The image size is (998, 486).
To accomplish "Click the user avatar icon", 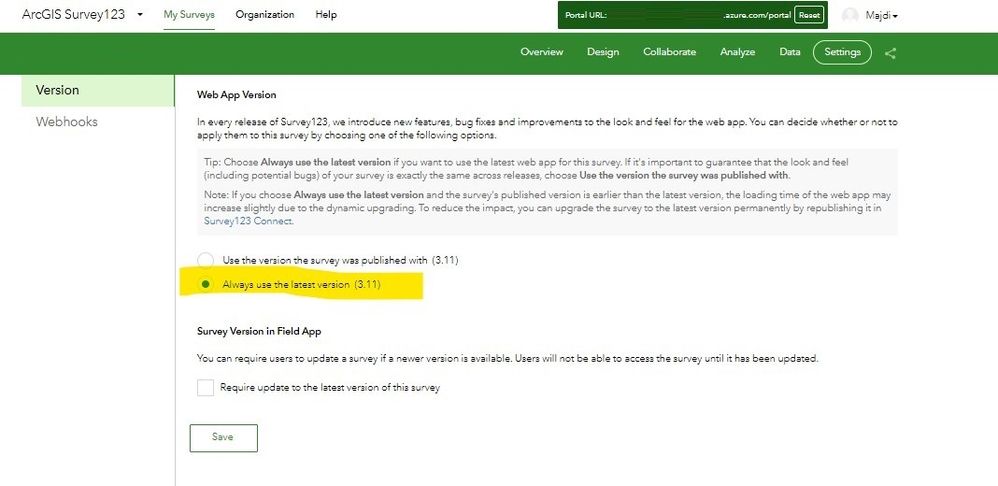I will pos(850,15).
